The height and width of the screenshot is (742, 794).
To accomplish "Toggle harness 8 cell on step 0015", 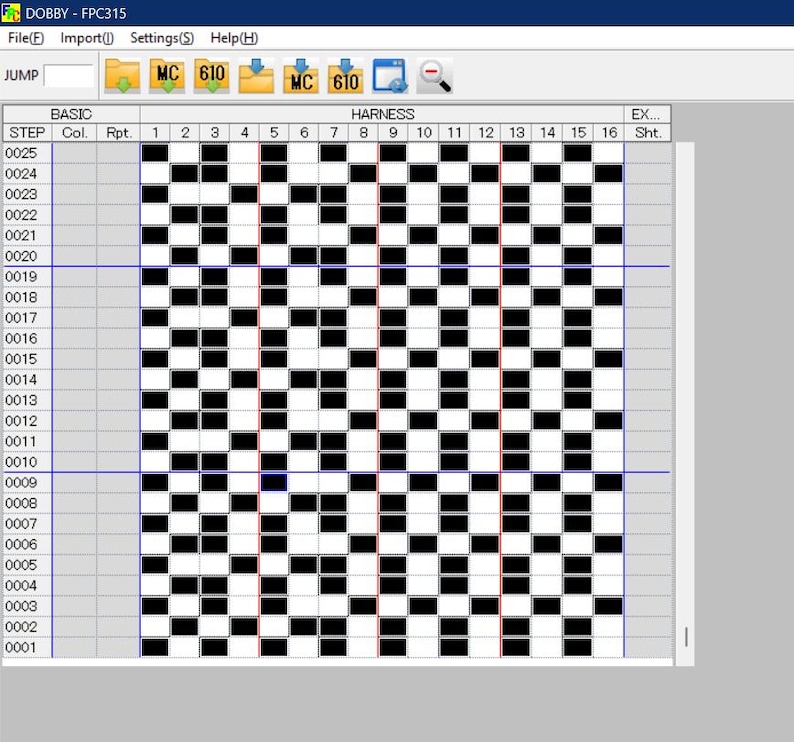I will (x=363, y=359).
